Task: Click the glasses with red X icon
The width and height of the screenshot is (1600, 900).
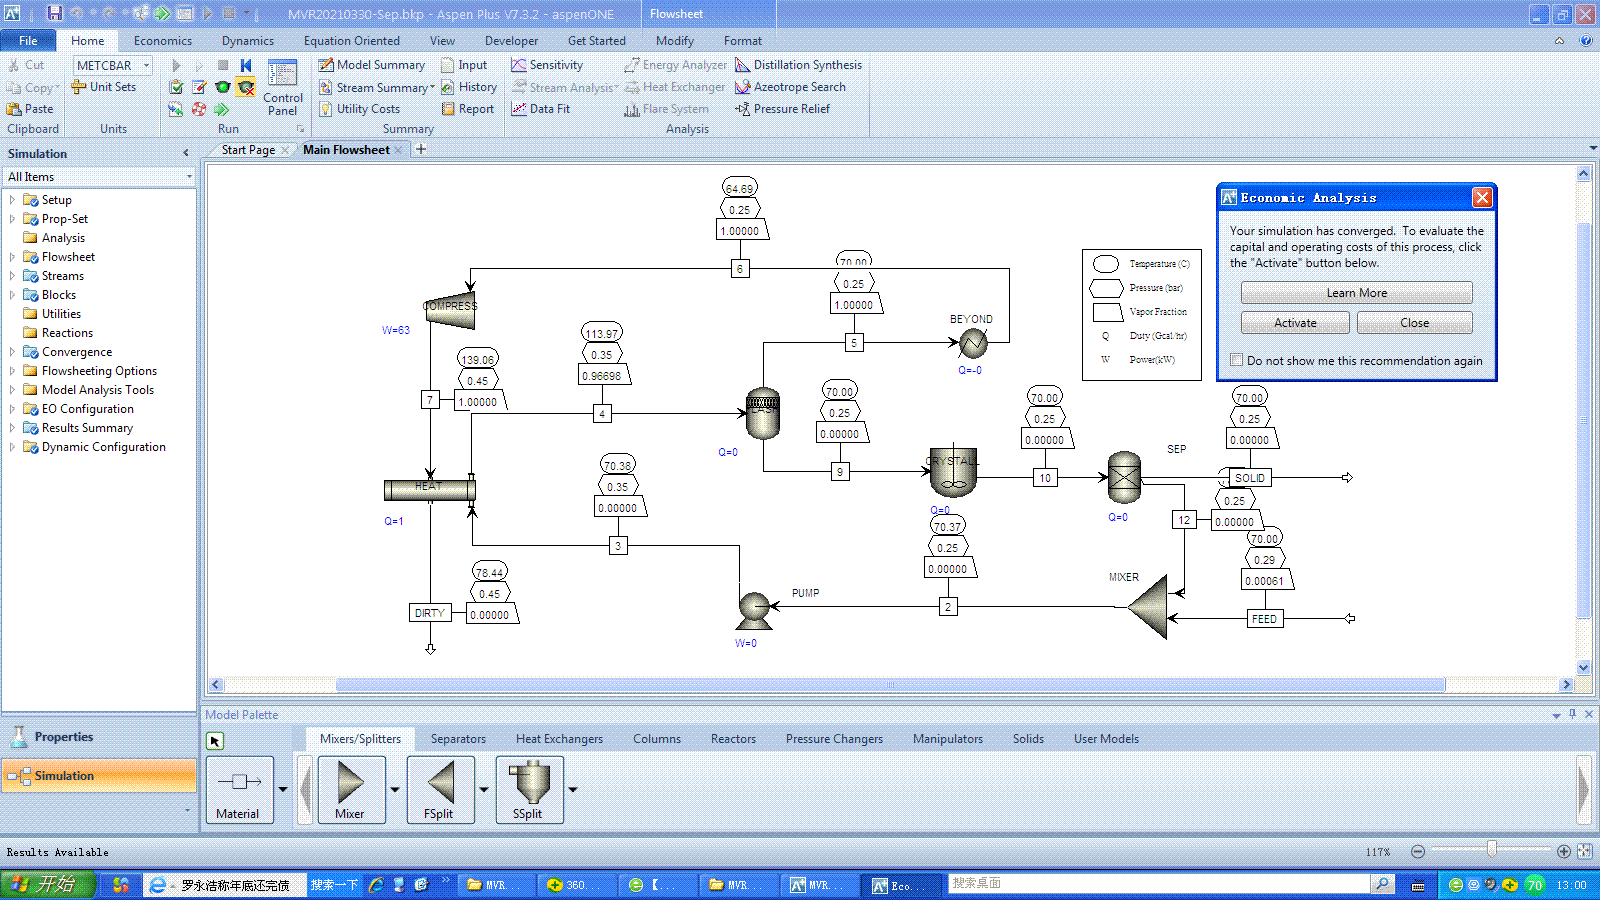Action: [246, 87]
